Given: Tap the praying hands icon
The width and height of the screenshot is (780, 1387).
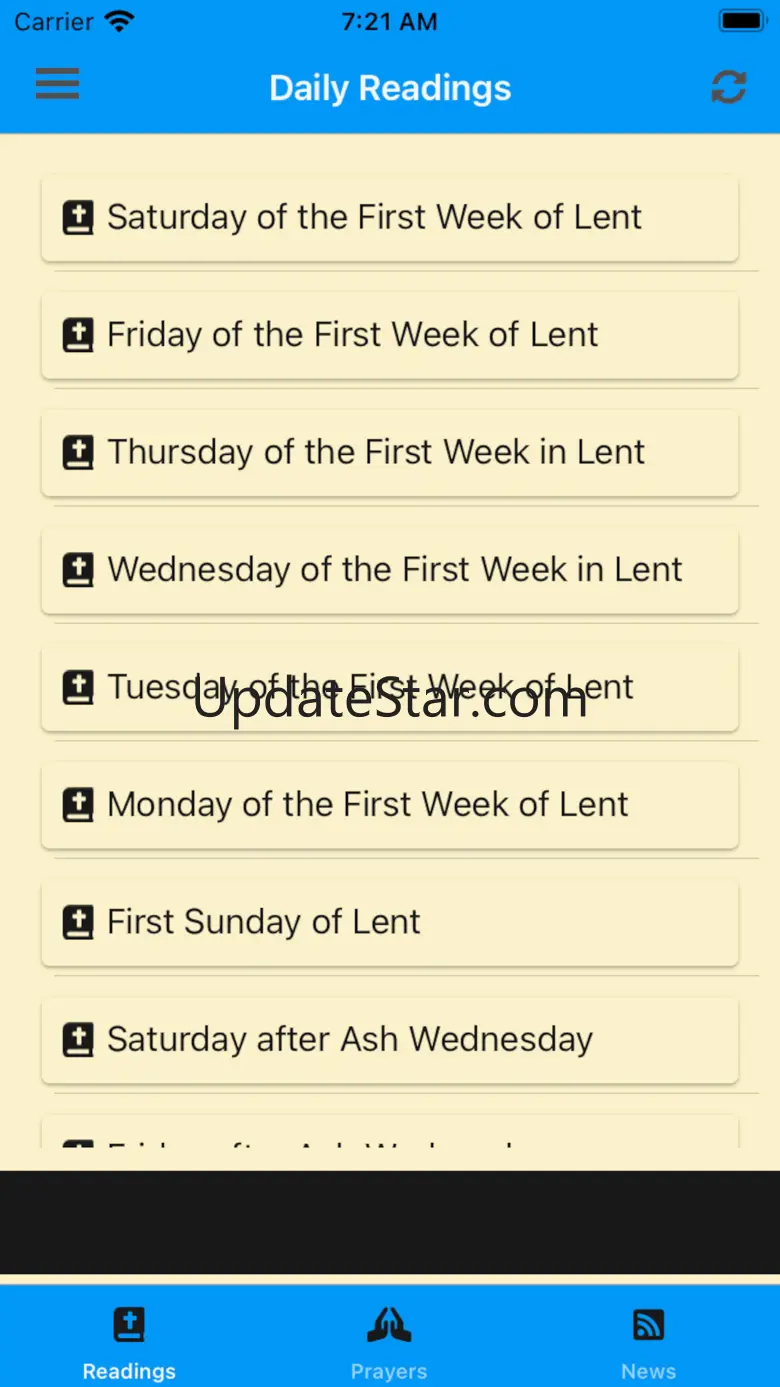Looking at the screenshot, I should (x=389, y=1326).
